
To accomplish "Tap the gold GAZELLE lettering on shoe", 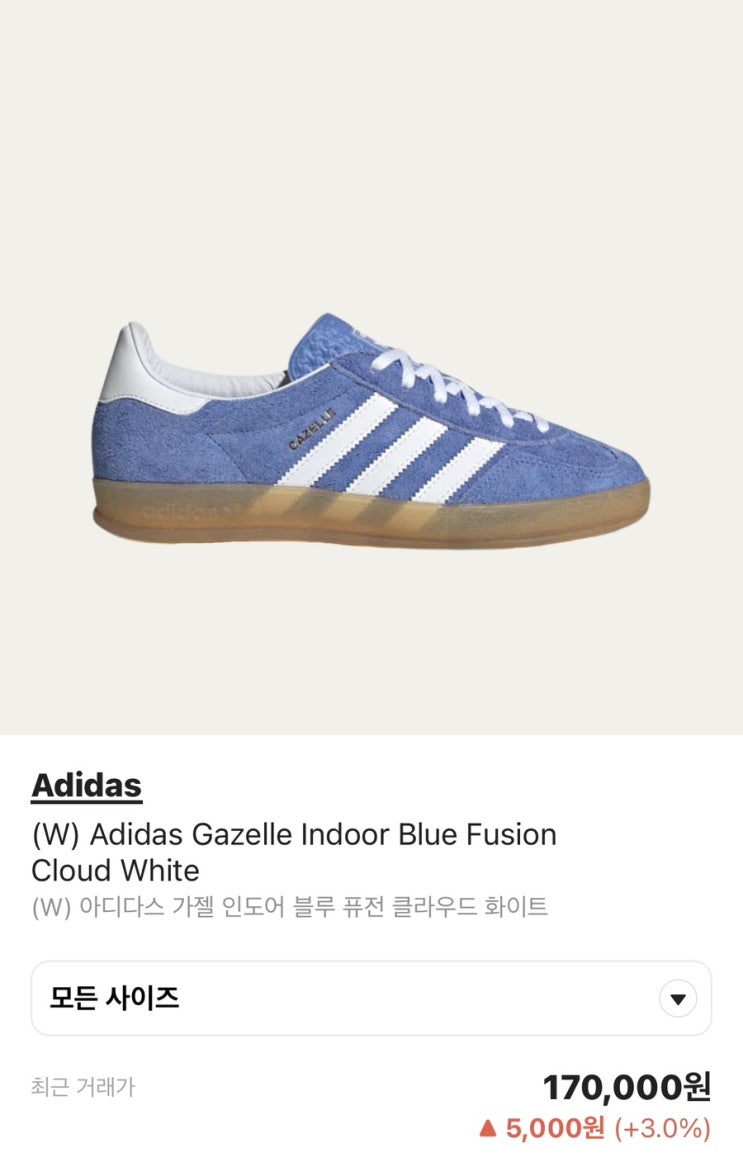I will coord(312,430).
